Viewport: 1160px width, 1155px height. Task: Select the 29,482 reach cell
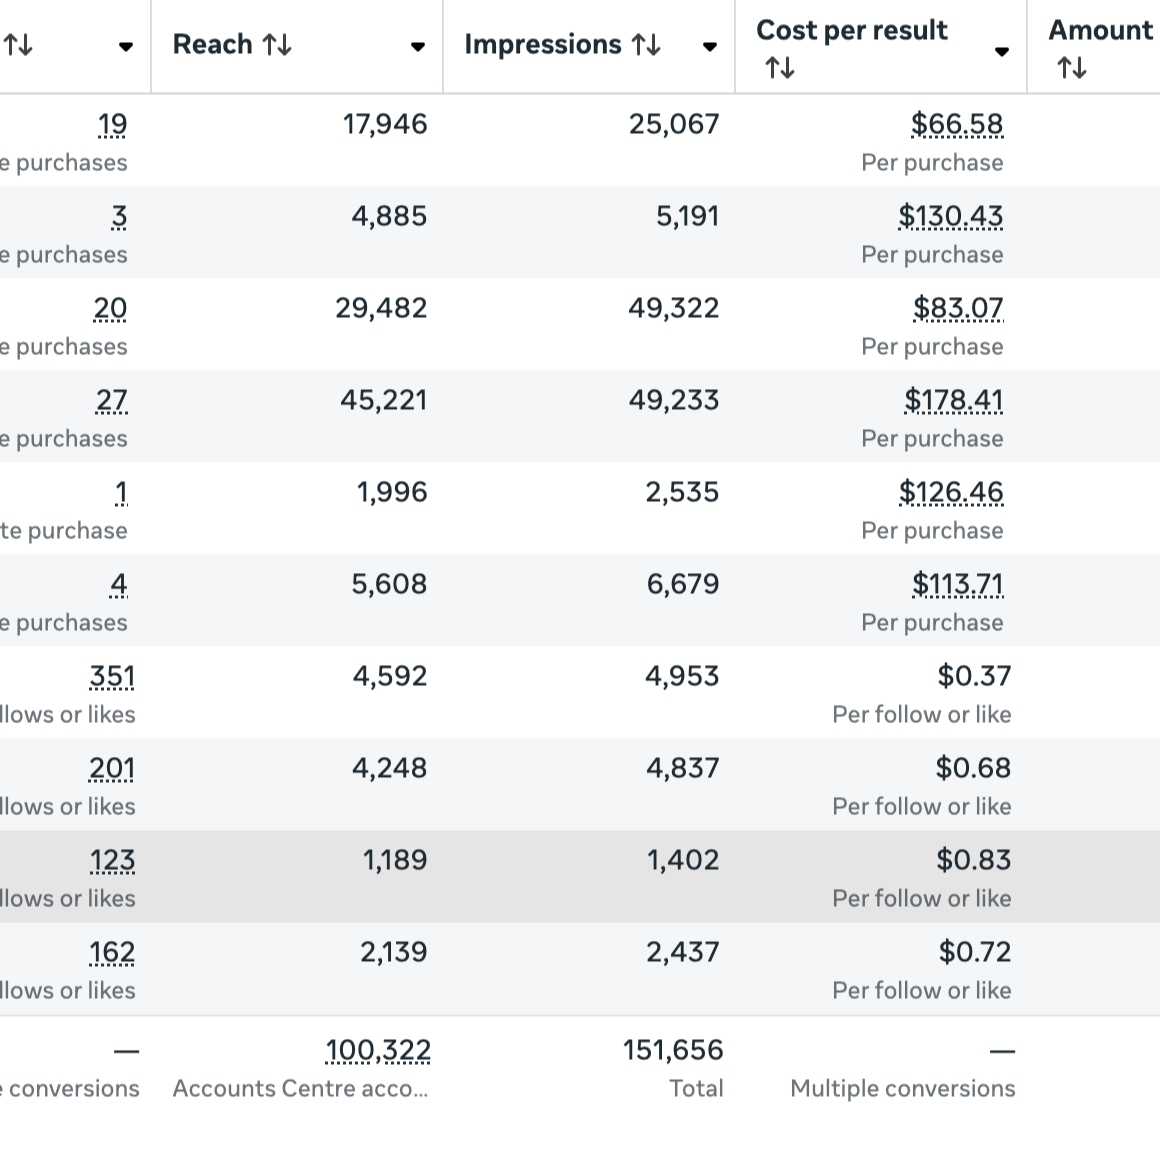[381, 308]
